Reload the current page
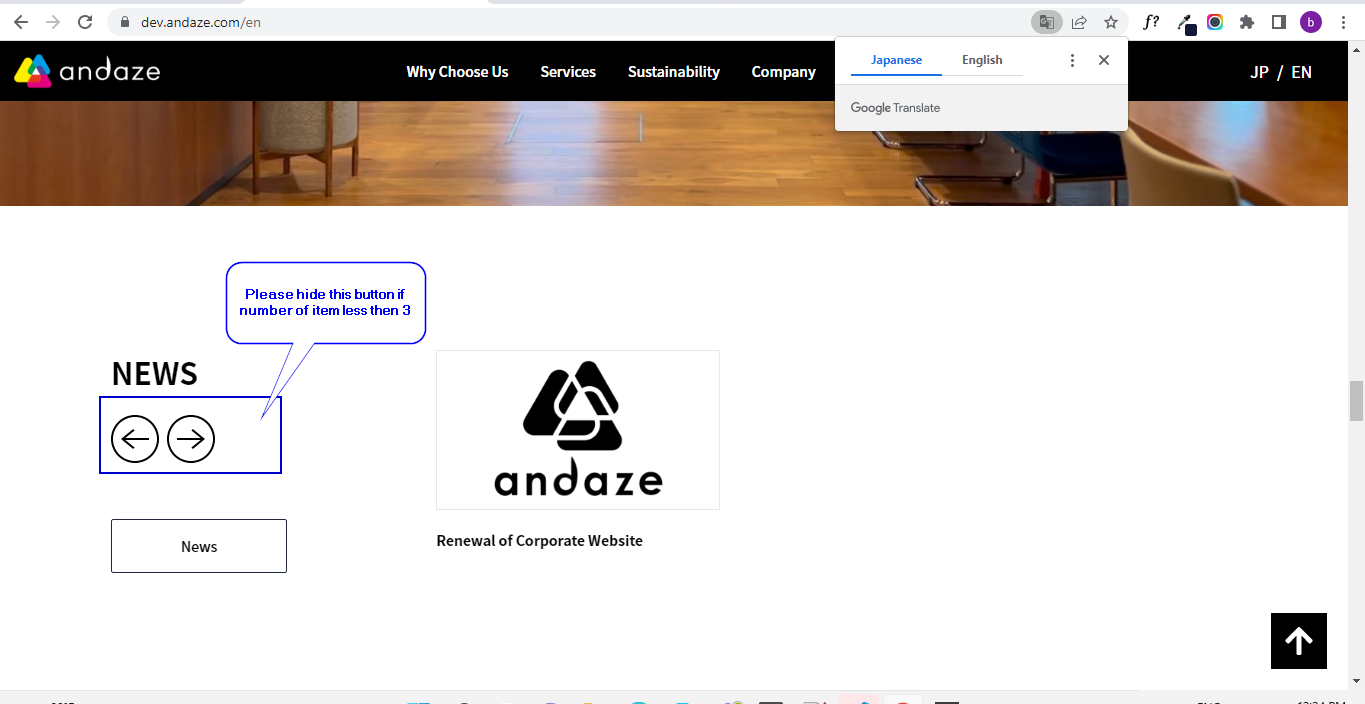 [84, 21]
